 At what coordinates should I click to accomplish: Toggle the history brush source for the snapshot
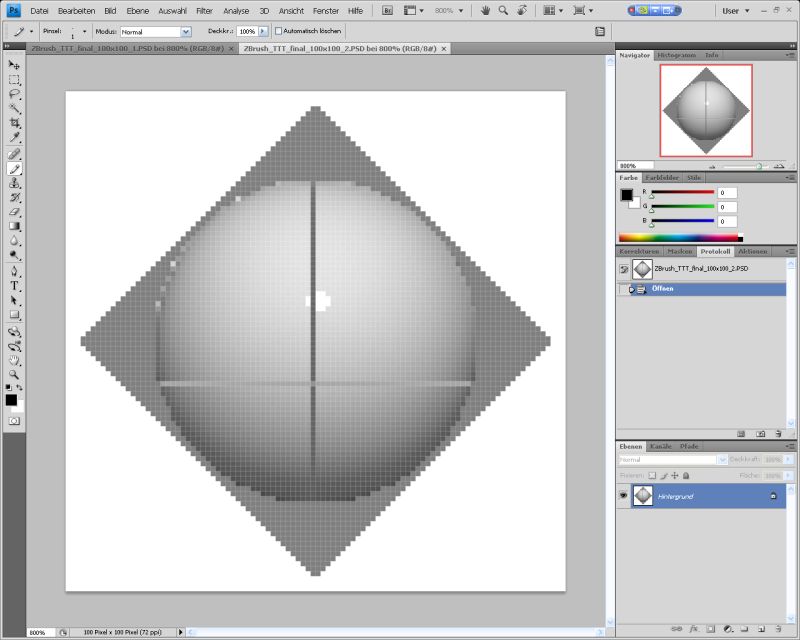624,269
